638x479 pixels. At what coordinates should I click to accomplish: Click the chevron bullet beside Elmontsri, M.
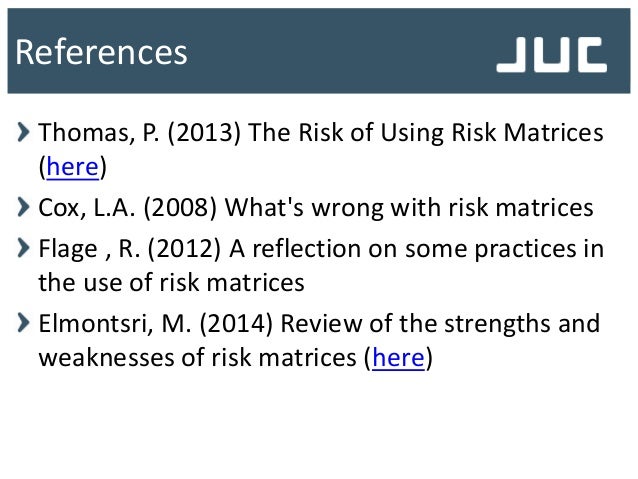(23, 323)
